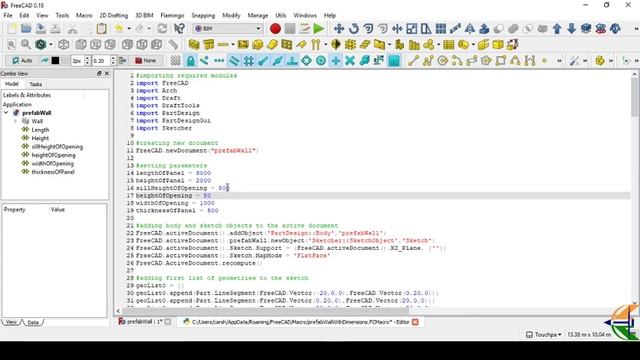Select the Draft Rectangle tool
This screenshot has width=640, height=360.
pyautogui.click(x=501, y=61)
